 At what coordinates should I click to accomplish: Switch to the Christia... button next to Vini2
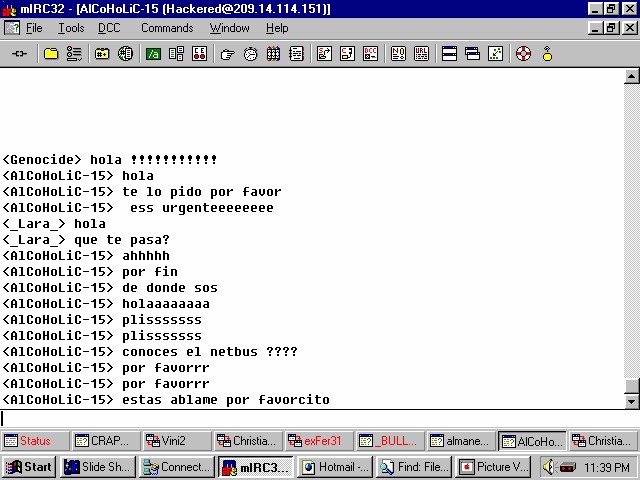tap(249, 441)
